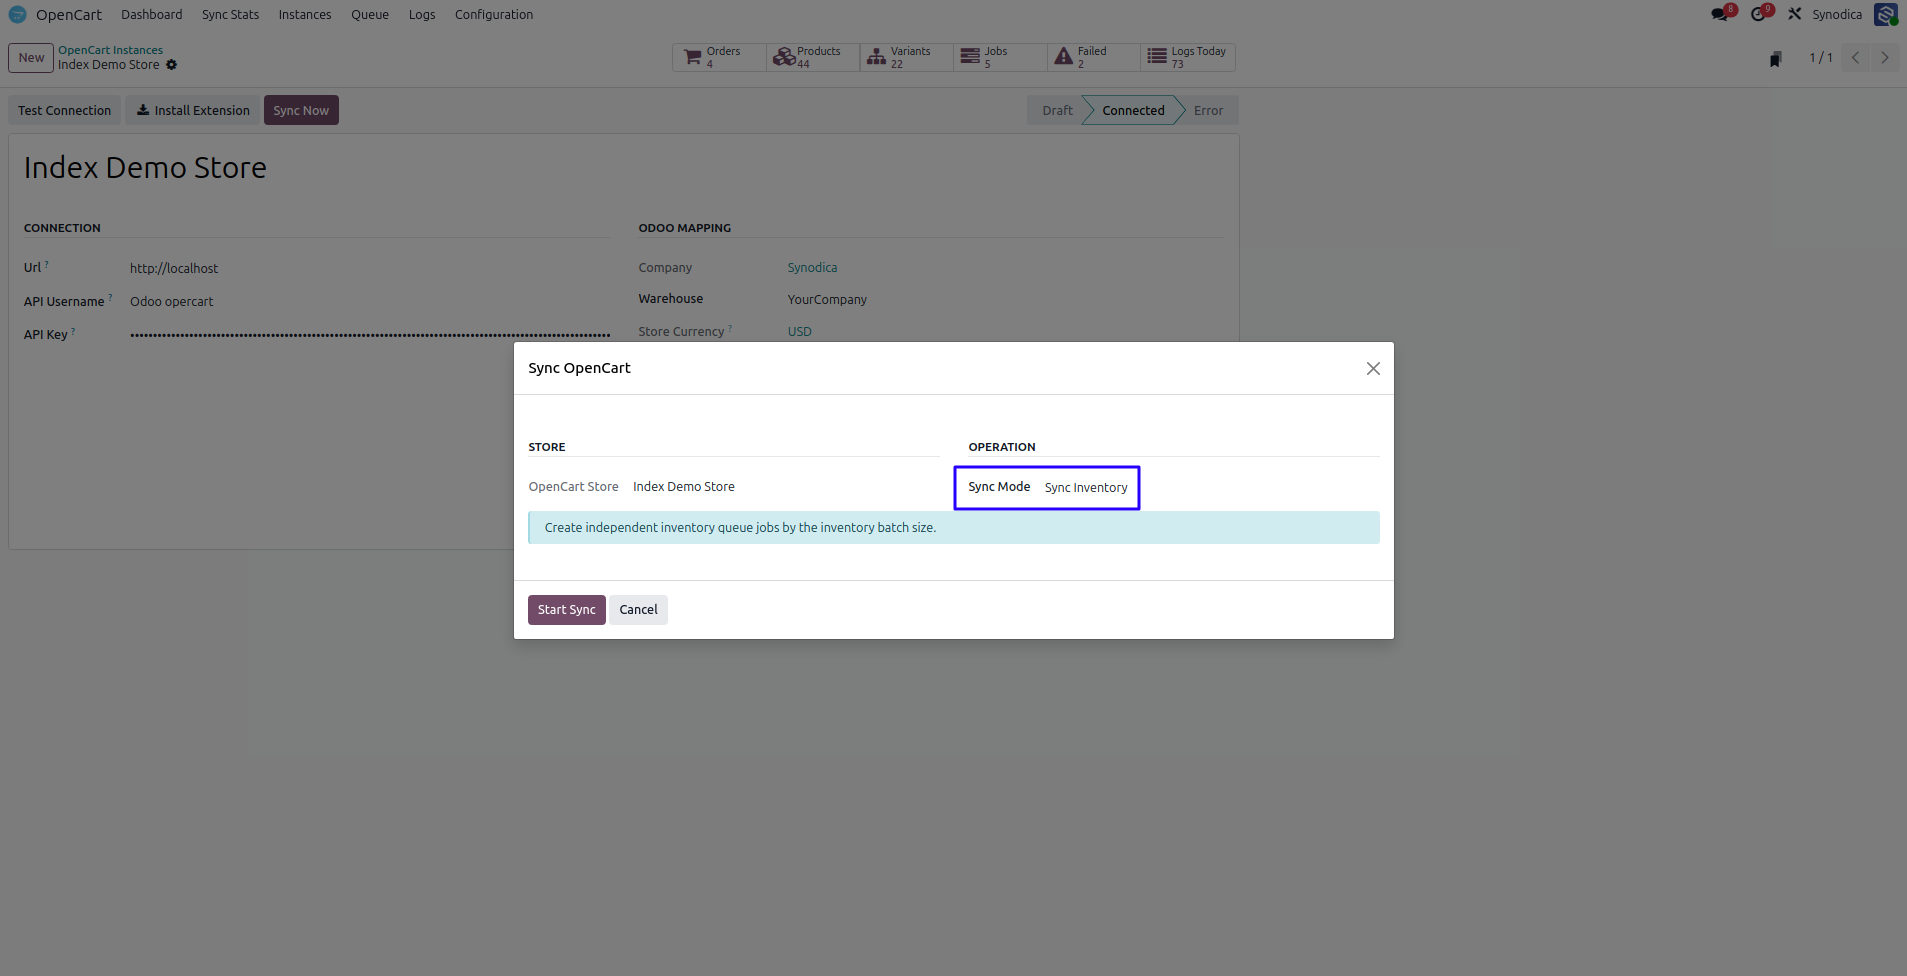This screenshot has width=1907, height=976.
Task: Click the OpenCart app logo icon
Action: click(17, 14)
